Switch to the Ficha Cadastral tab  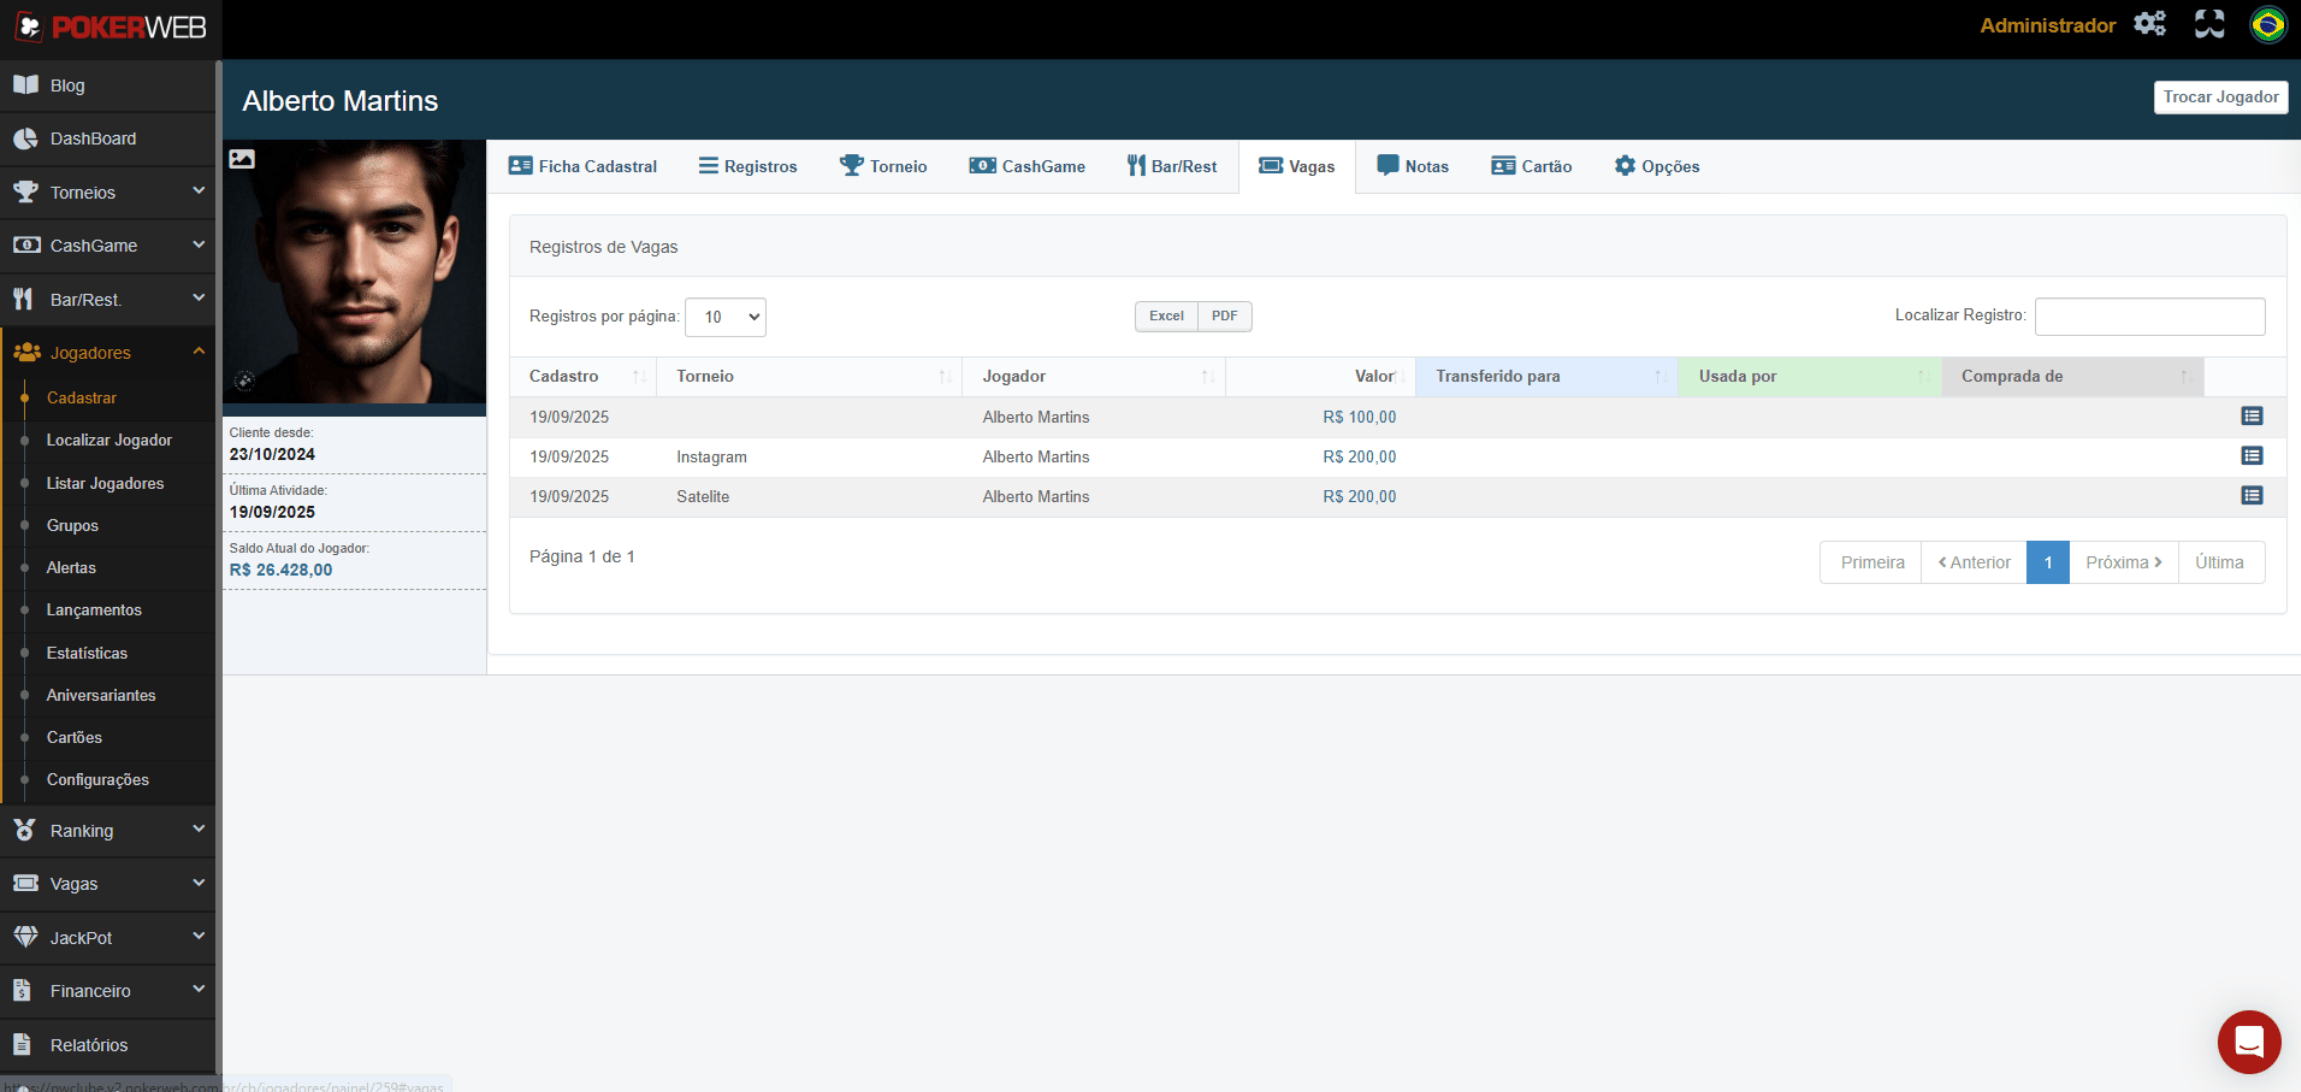(x=583, y=166)
